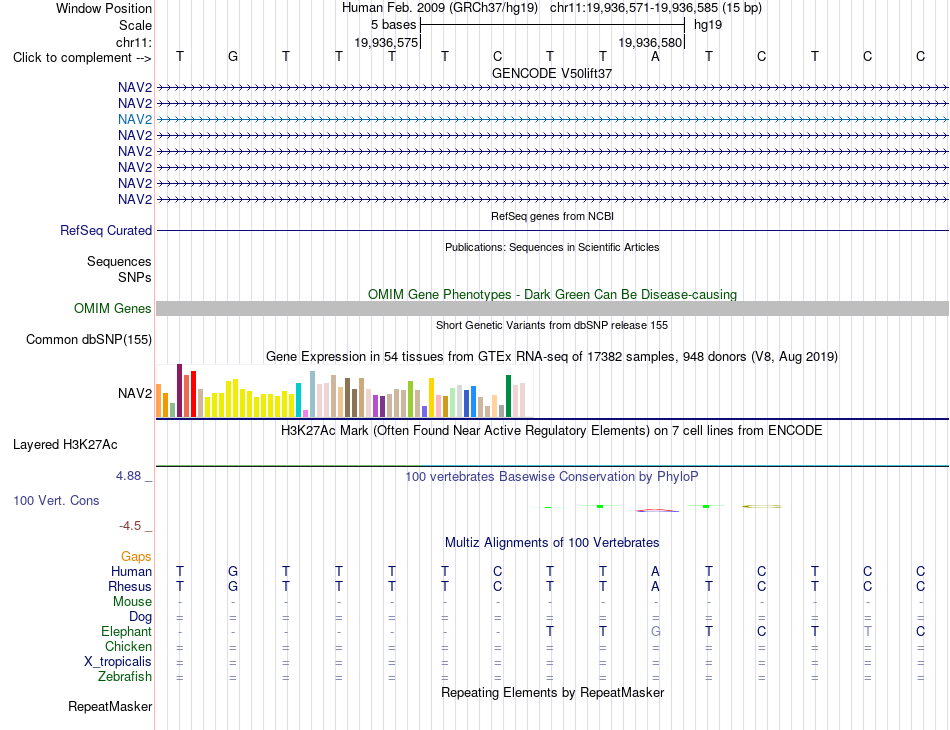Click 'Click to complement -->' to complement bases
Image resolution: width=950 pixels, height=730 pixels.
[82, 58]
